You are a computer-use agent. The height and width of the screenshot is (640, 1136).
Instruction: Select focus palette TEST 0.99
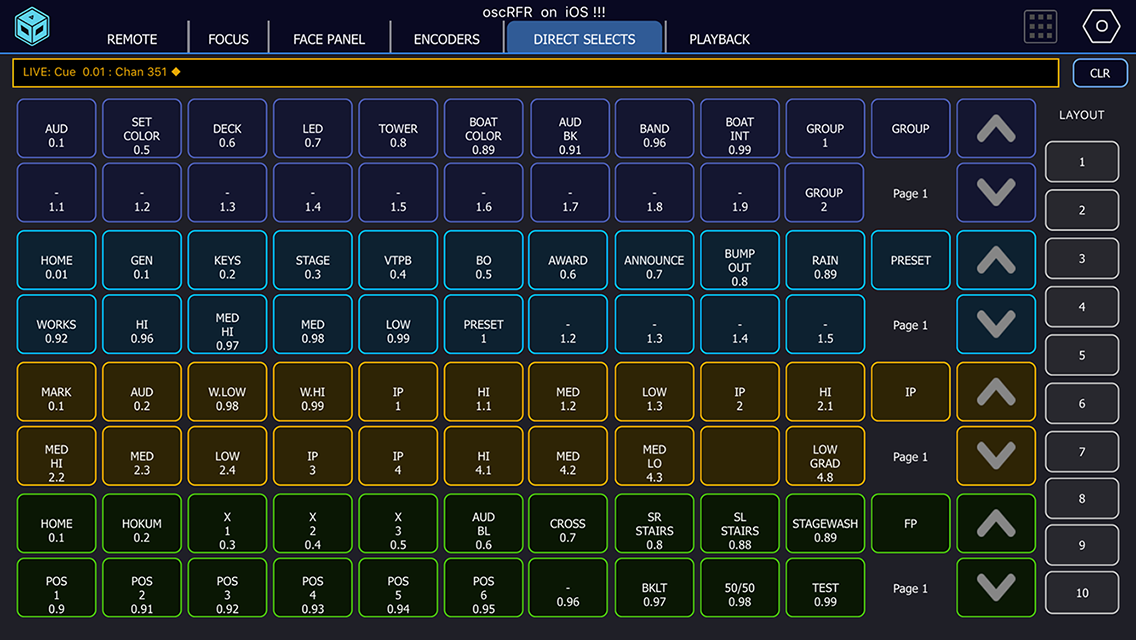point(824,588)
